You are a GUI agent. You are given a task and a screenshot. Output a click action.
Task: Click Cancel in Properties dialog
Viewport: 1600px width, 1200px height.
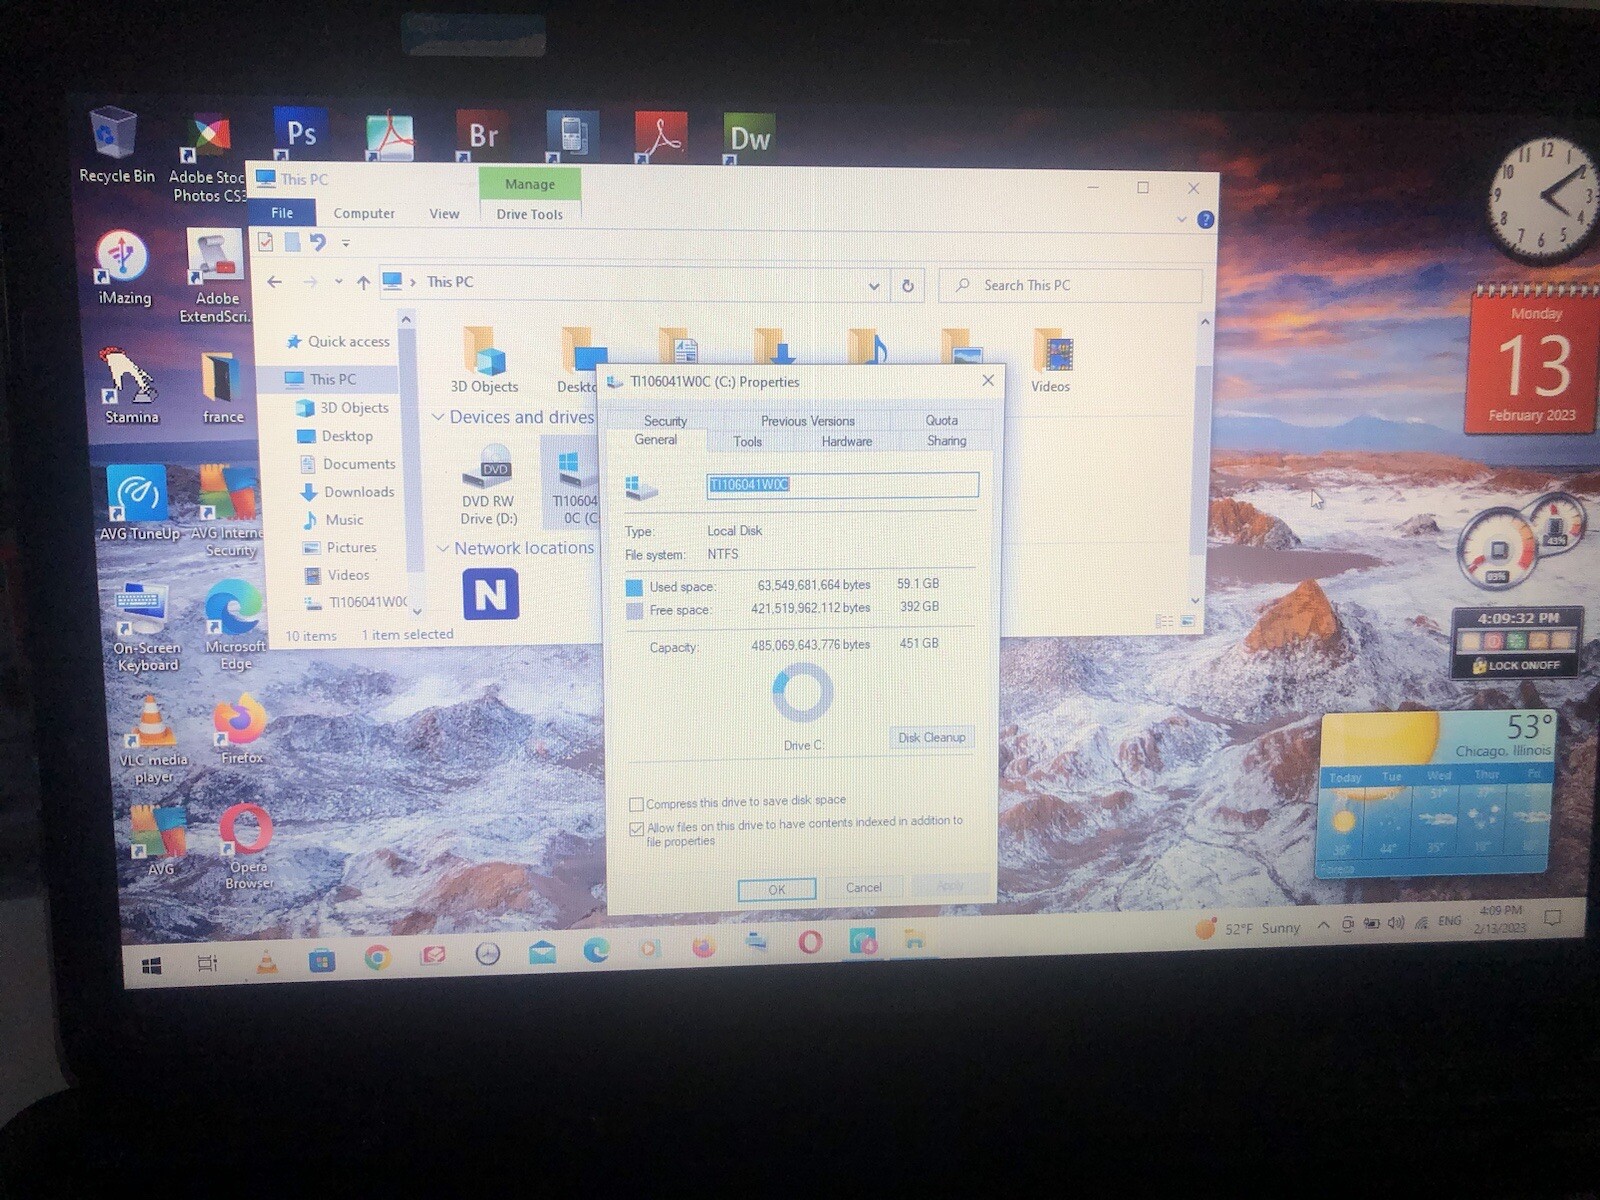(864, 887)
